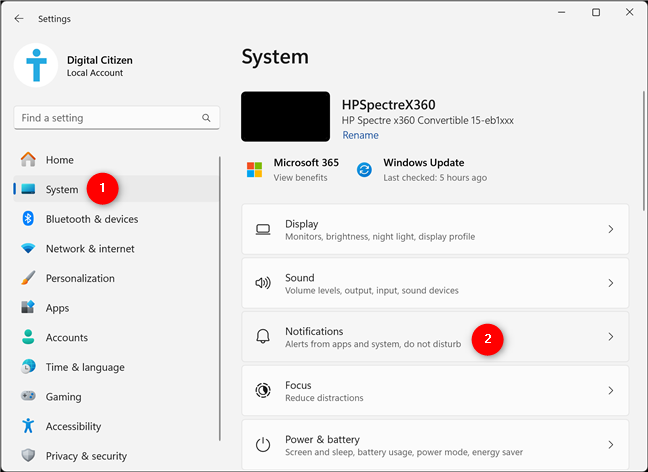Click the Accounts person icon
Viewport: 648px width, 472px height.
click(x=28, y=337)
